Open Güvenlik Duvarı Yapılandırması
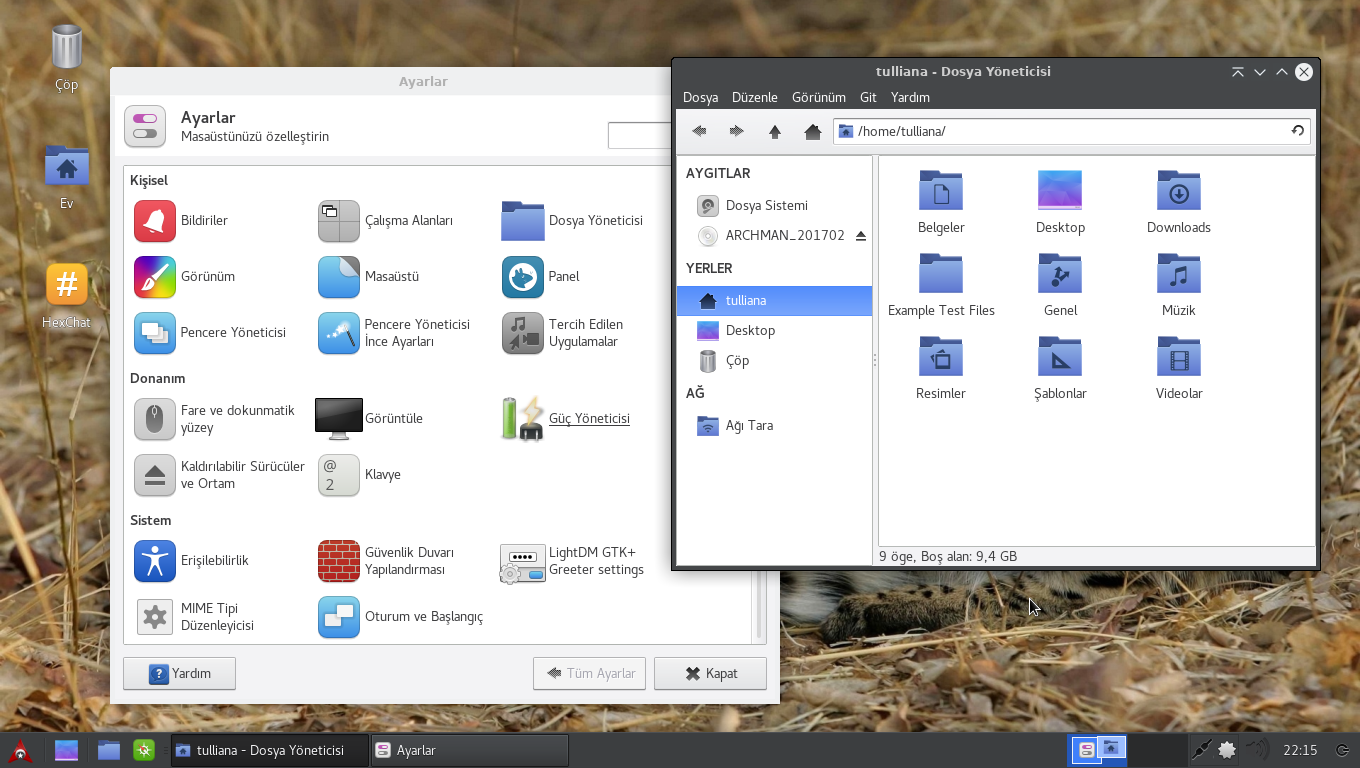This screenshot has width=1360, height=768. coord(386,561)
